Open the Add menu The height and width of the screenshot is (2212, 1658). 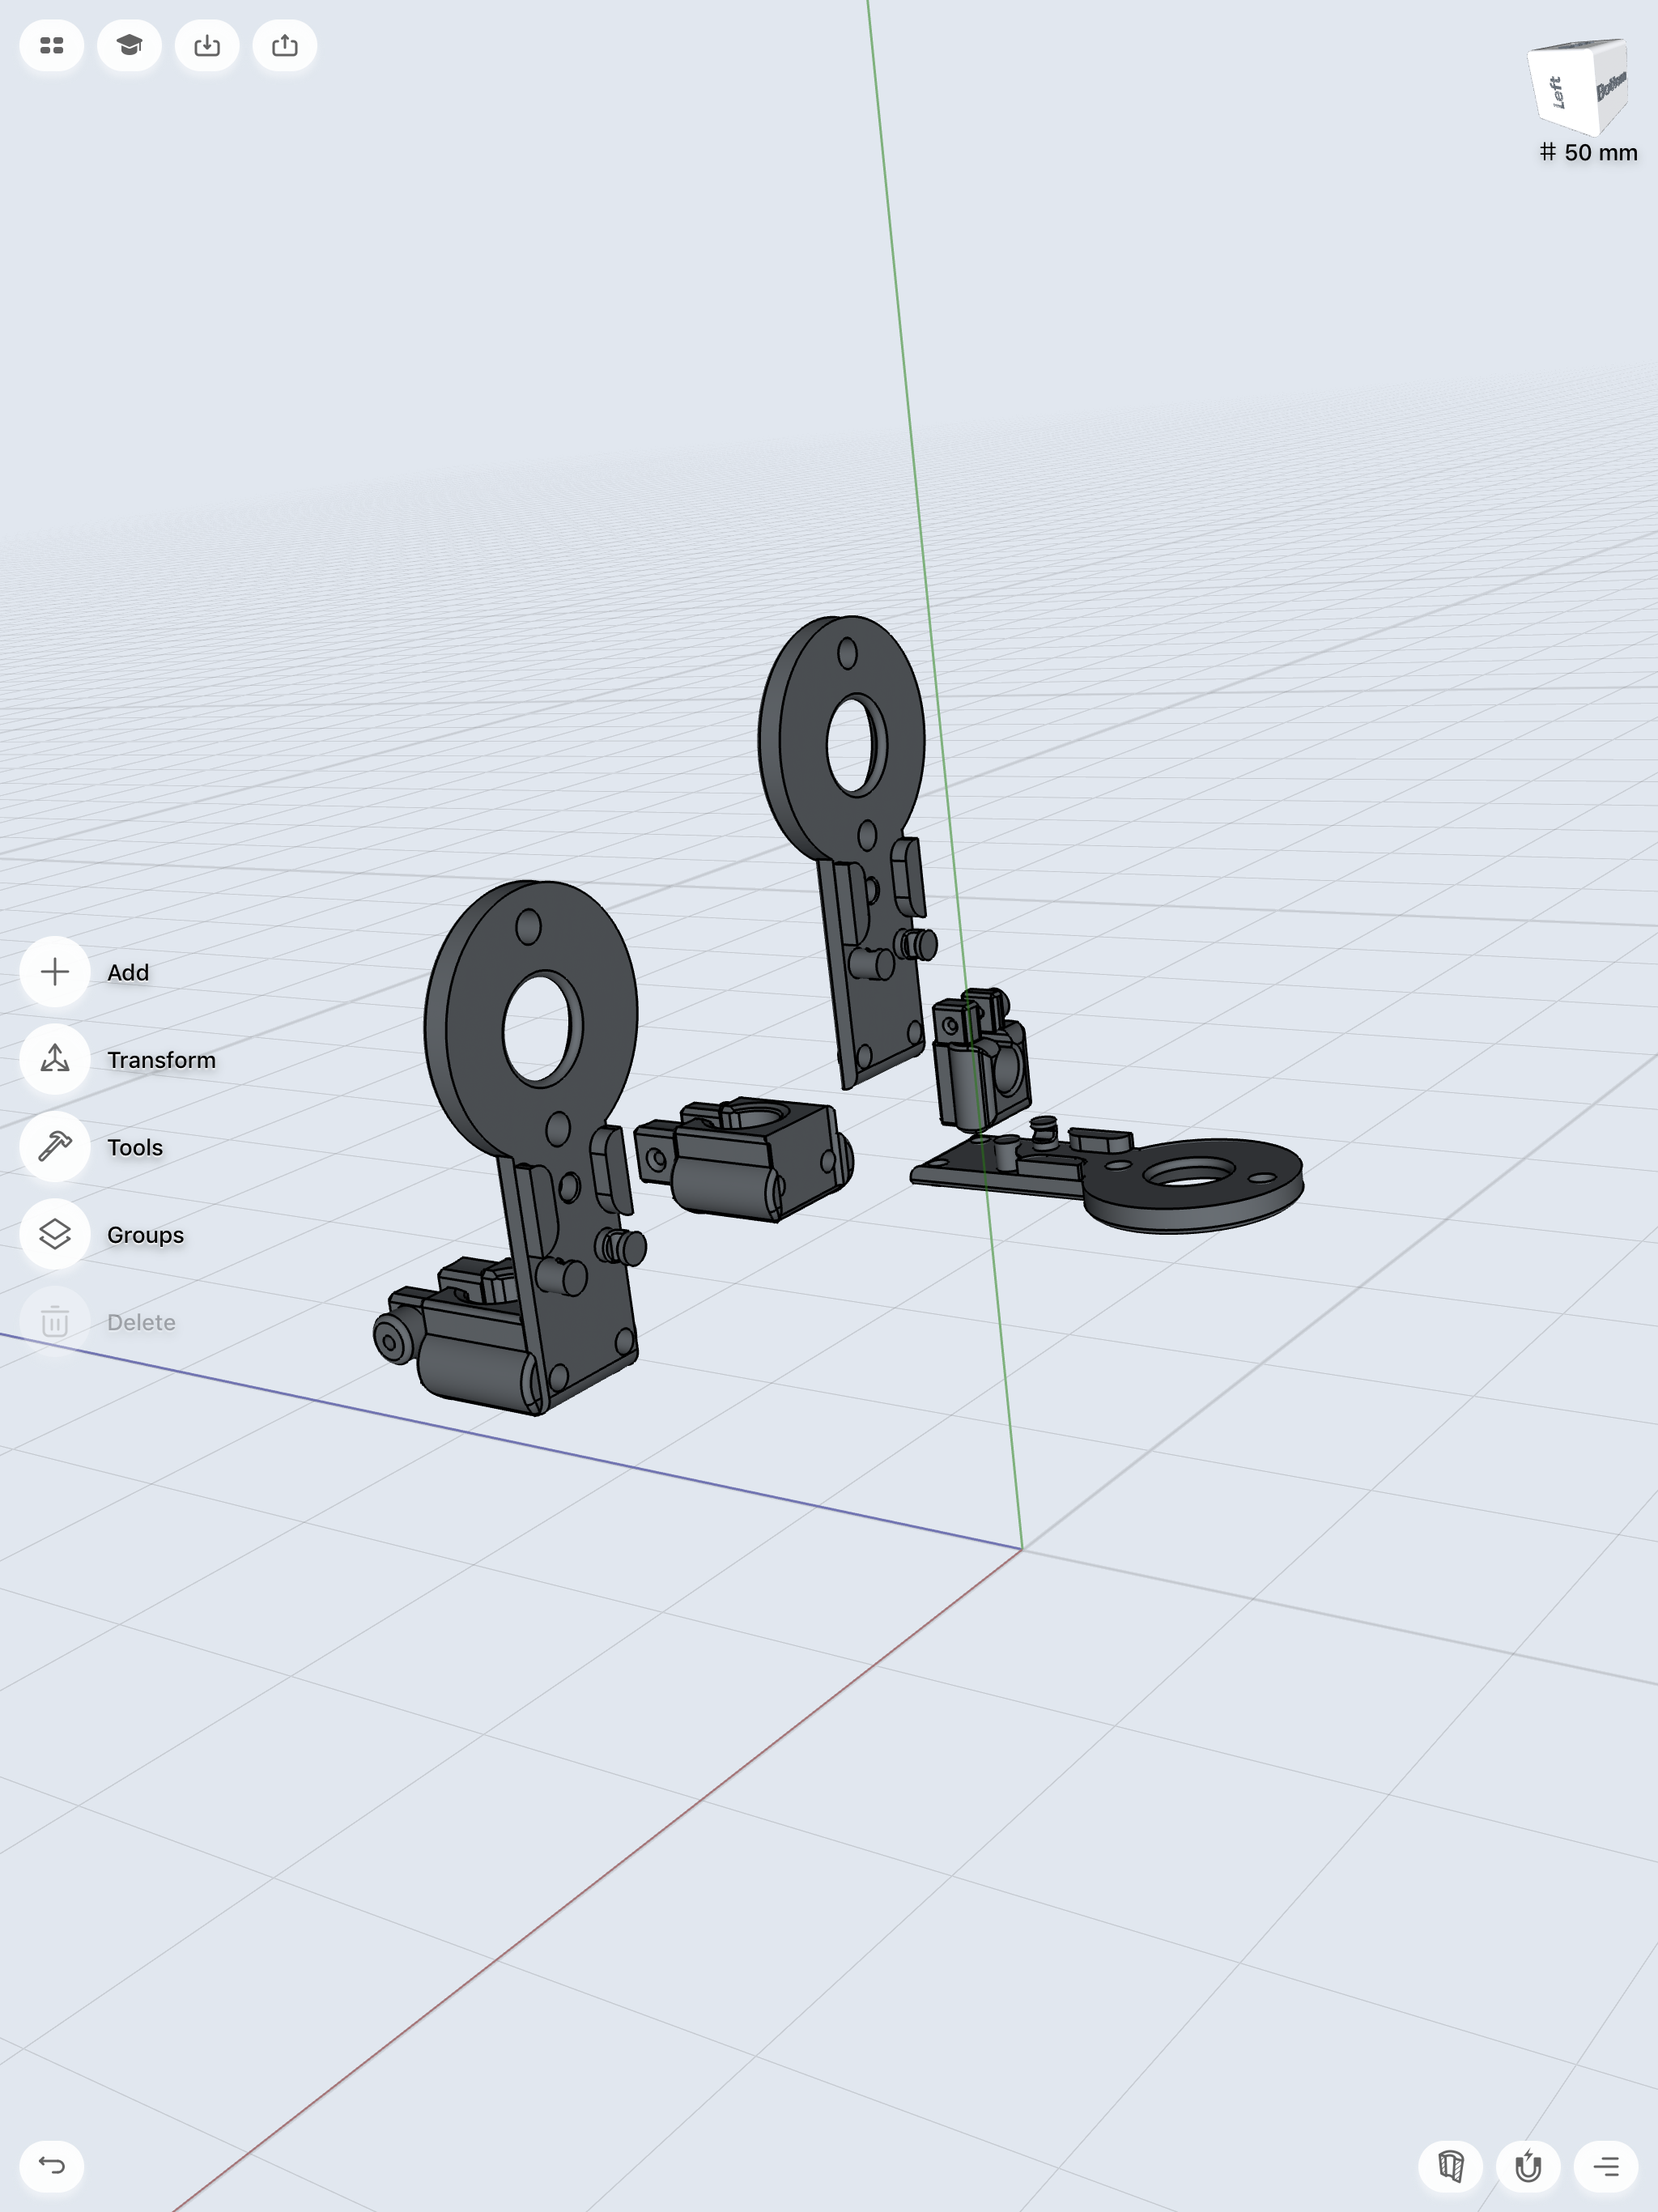(56, 972)
